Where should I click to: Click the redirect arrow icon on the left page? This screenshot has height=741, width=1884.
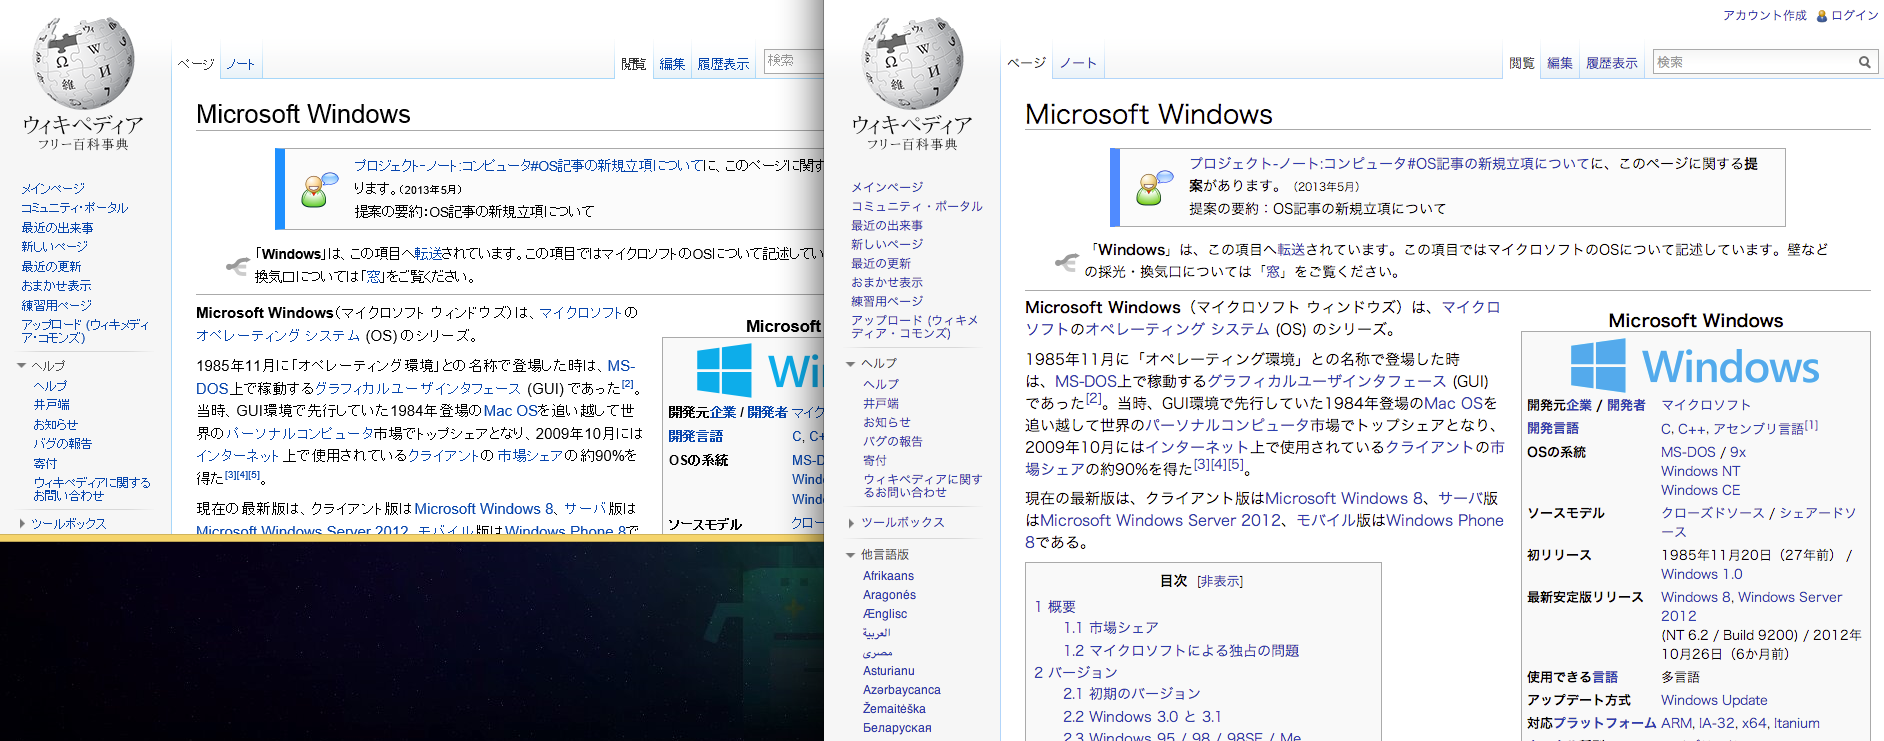coord(237,266)
